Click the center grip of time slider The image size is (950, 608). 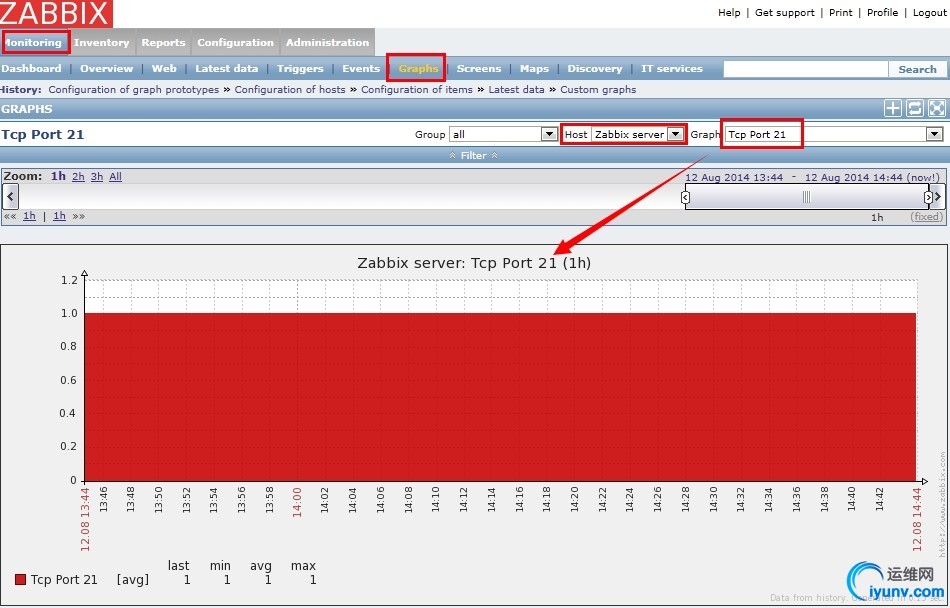click(x=806, y=197)
